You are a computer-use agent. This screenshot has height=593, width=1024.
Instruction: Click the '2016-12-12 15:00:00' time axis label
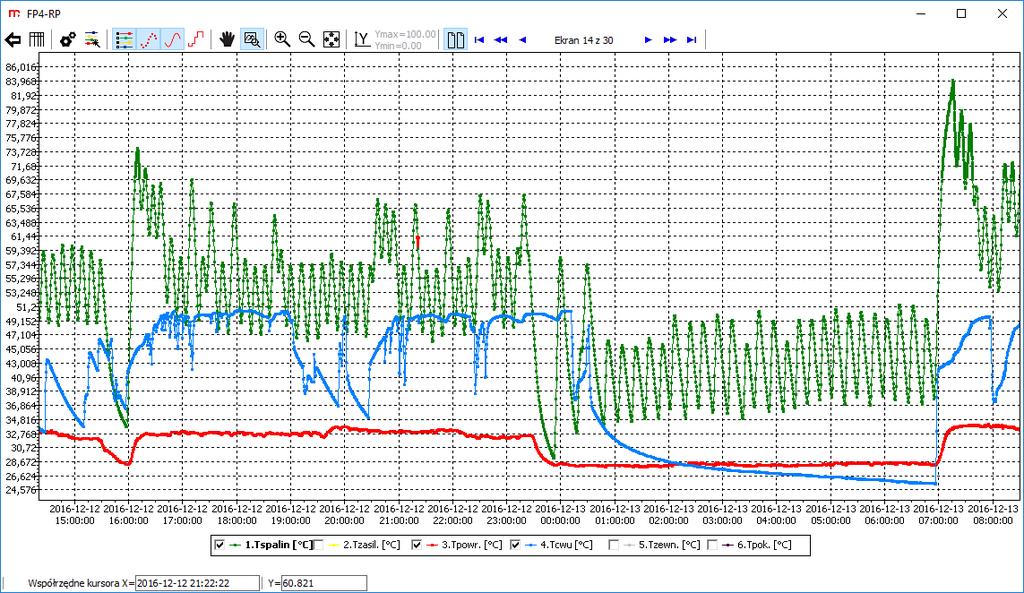tap(74, 515)
